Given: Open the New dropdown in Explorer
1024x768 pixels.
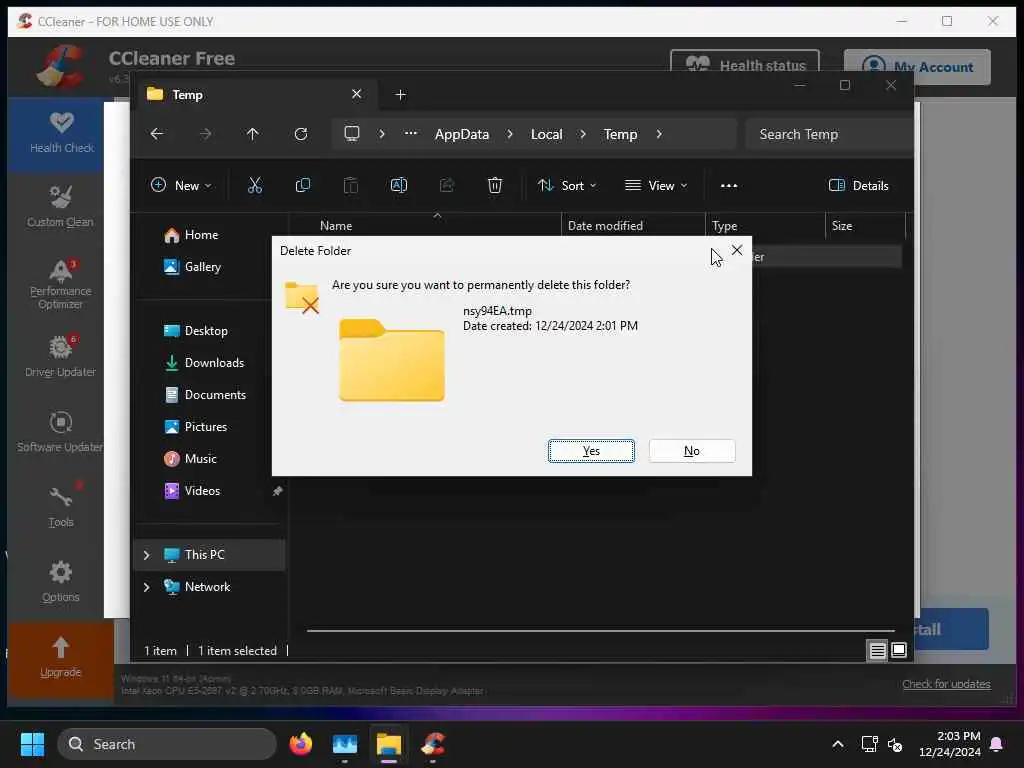Looking at the screenshot, I should [181, 185].
